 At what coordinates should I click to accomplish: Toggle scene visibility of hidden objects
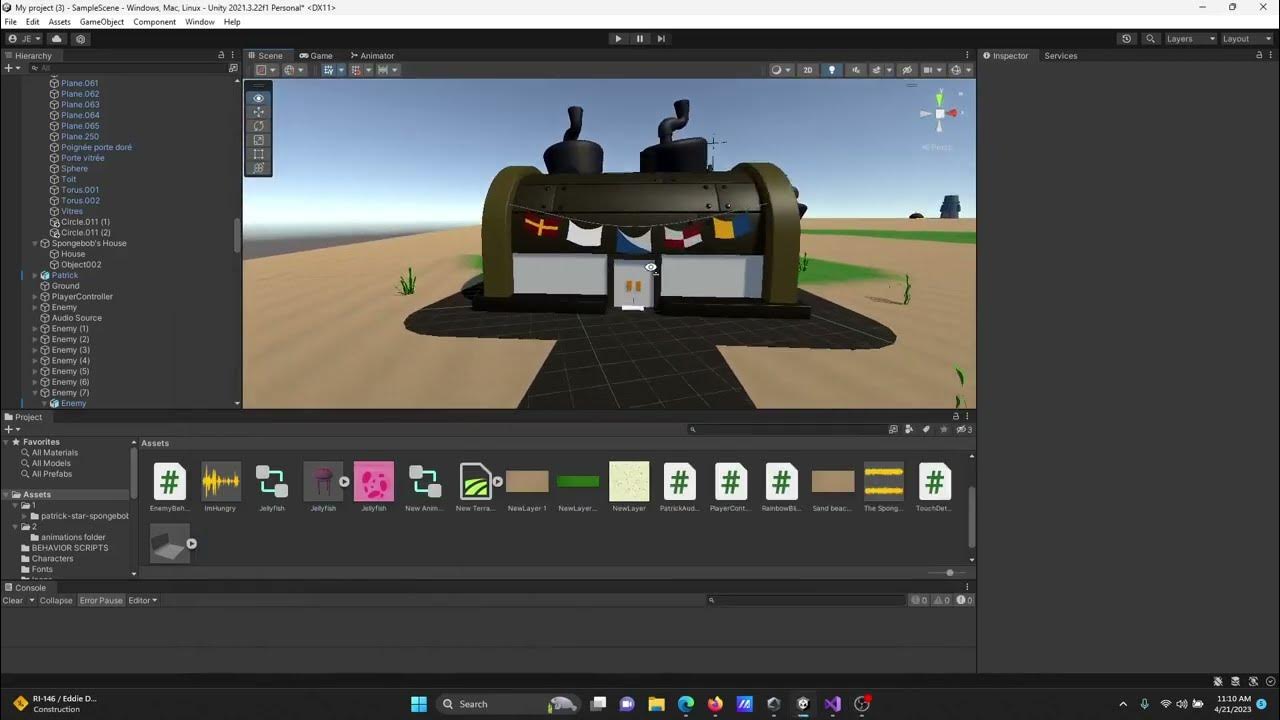click(907, 70)
